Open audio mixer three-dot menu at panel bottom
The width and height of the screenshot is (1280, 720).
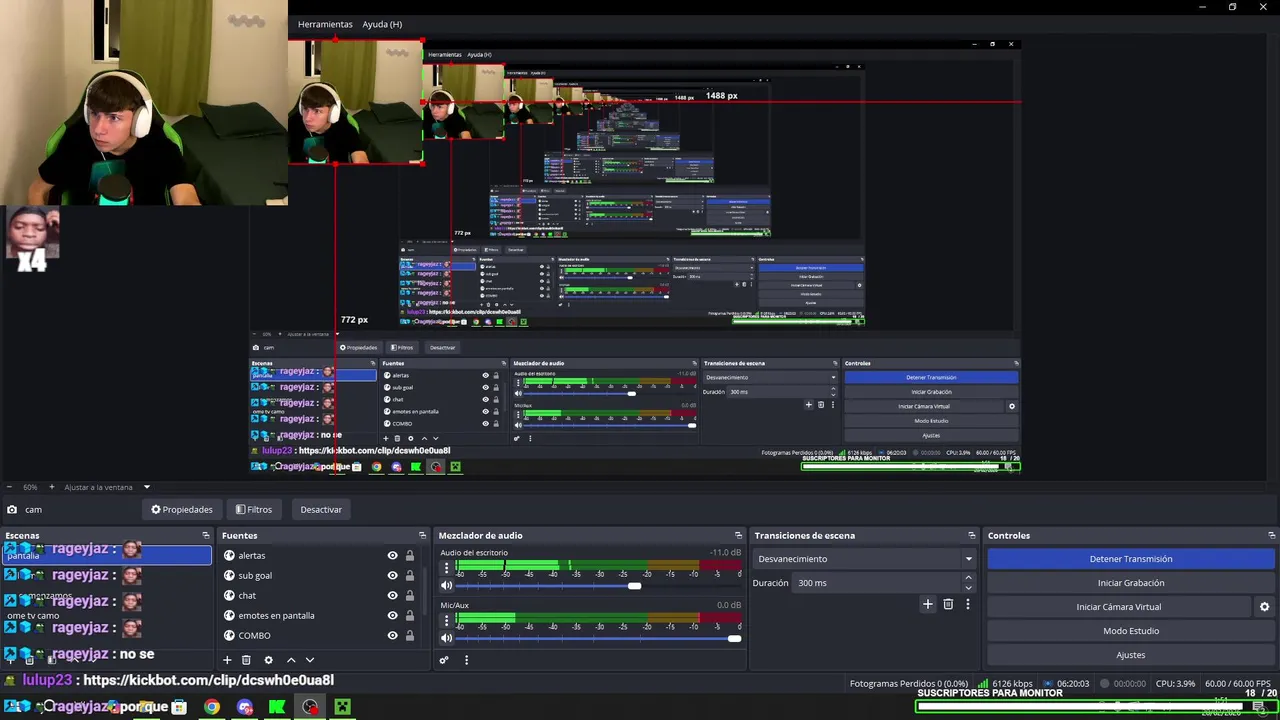(x=466, y=660)
